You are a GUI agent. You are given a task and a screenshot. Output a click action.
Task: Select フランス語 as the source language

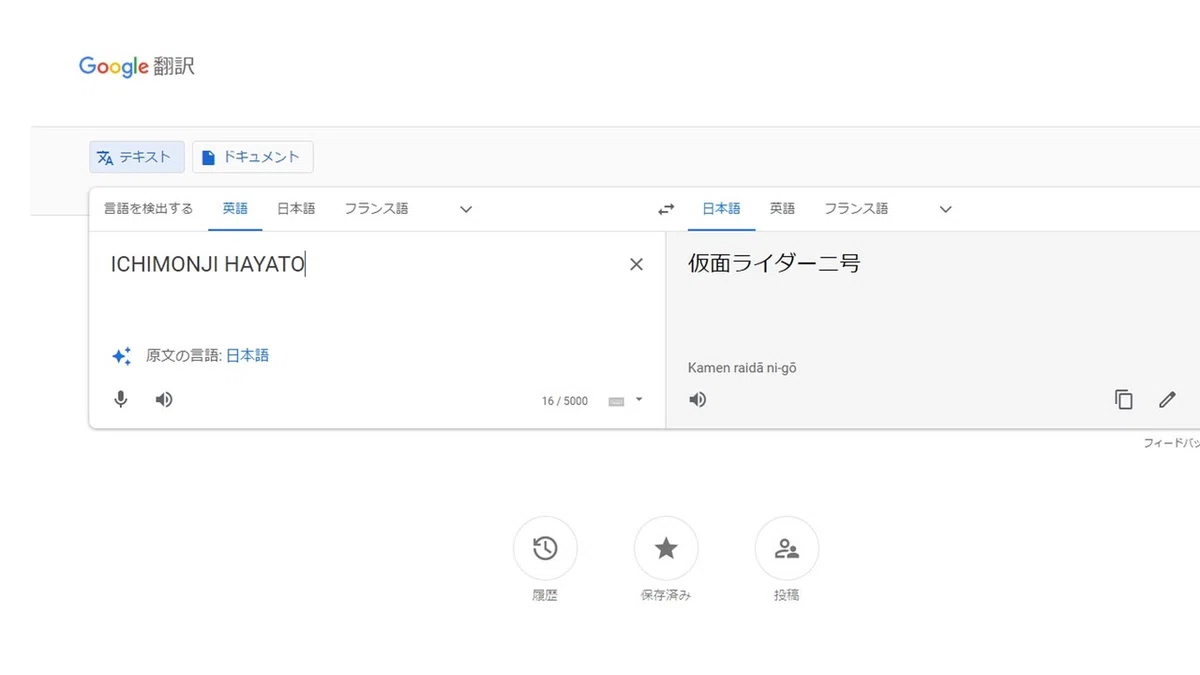click(x=376, y=209)
